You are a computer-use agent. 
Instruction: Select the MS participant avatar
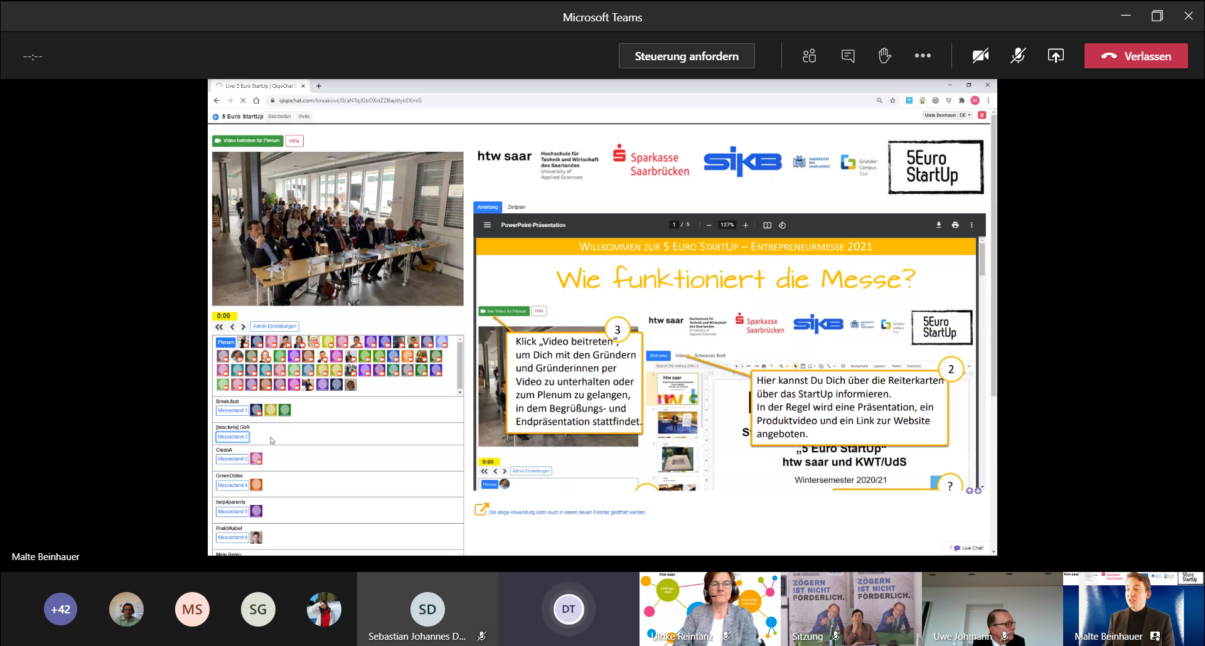click(192, 609)
